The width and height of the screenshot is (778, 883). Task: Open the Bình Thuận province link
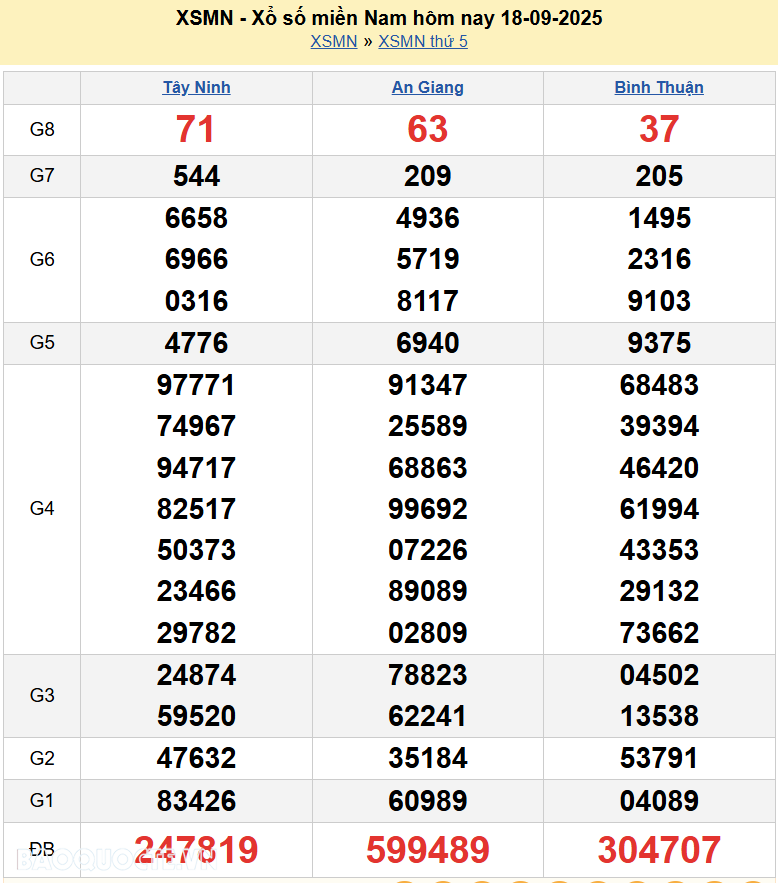659,87
